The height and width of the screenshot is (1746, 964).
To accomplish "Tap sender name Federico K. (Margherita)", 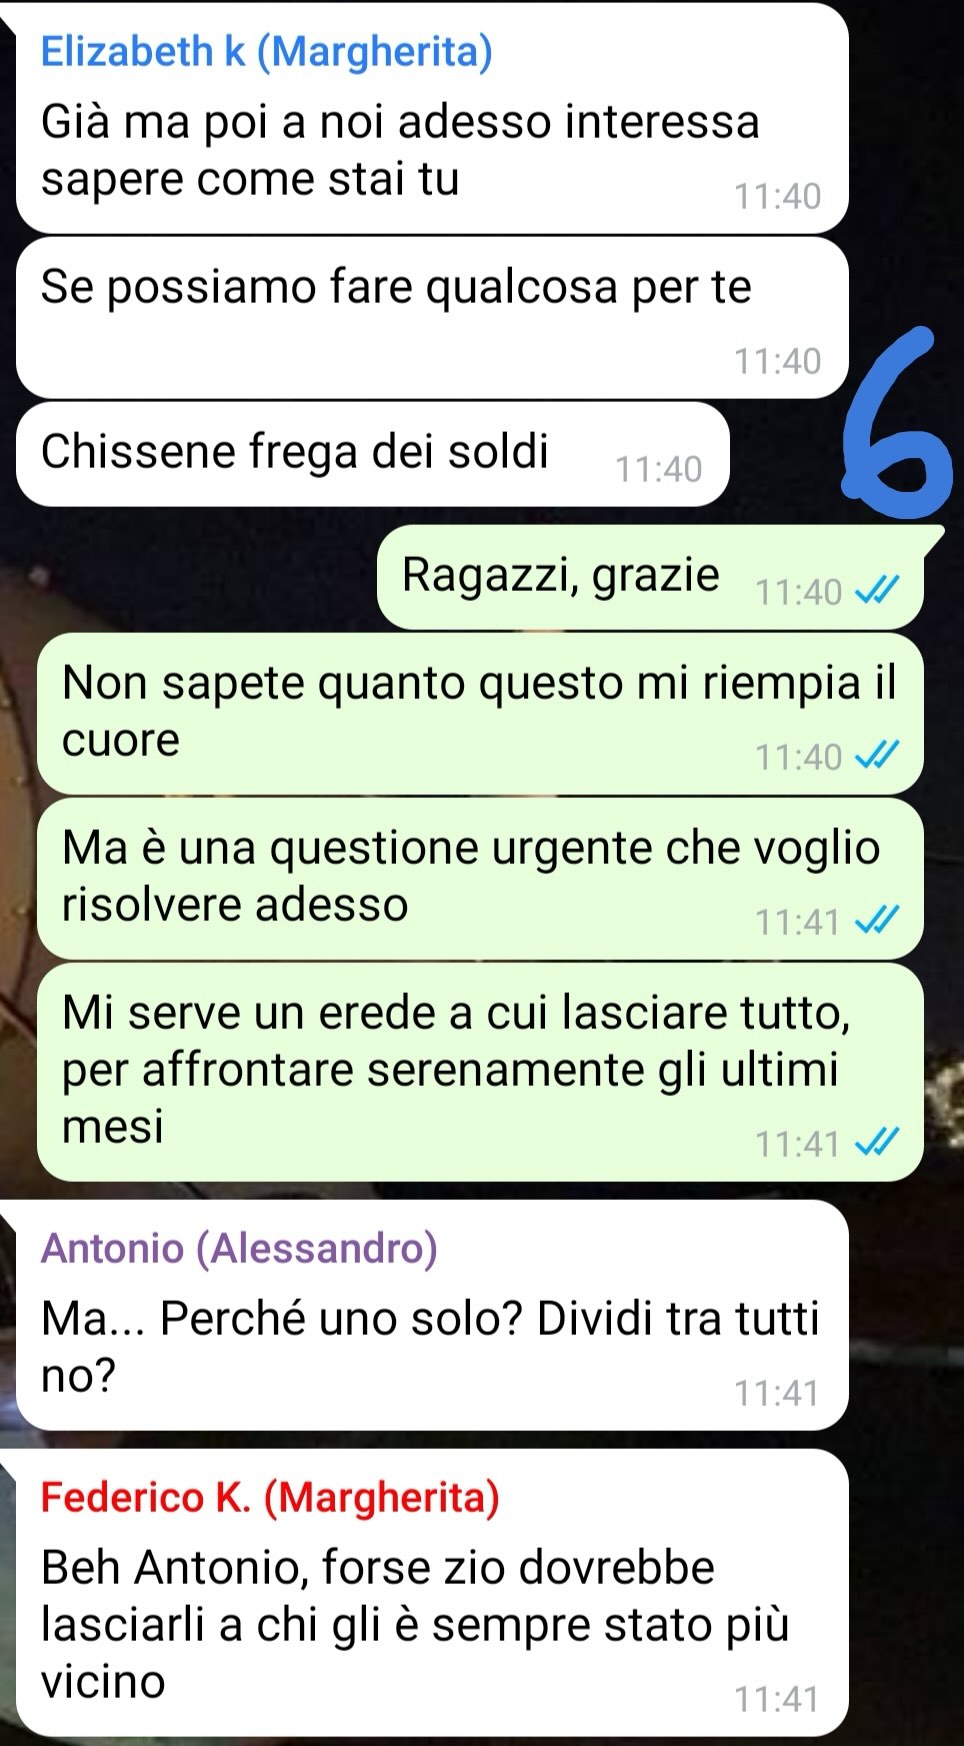I will tap(270, 1497).
